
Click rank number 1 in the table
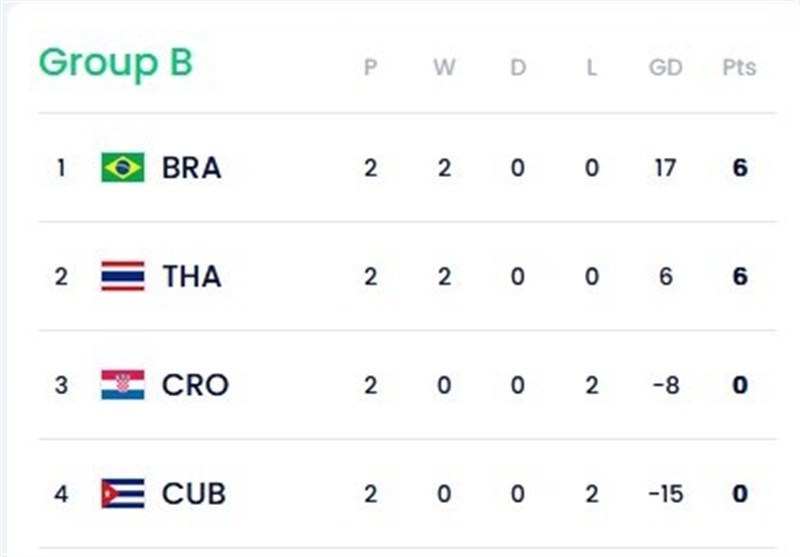61,167
